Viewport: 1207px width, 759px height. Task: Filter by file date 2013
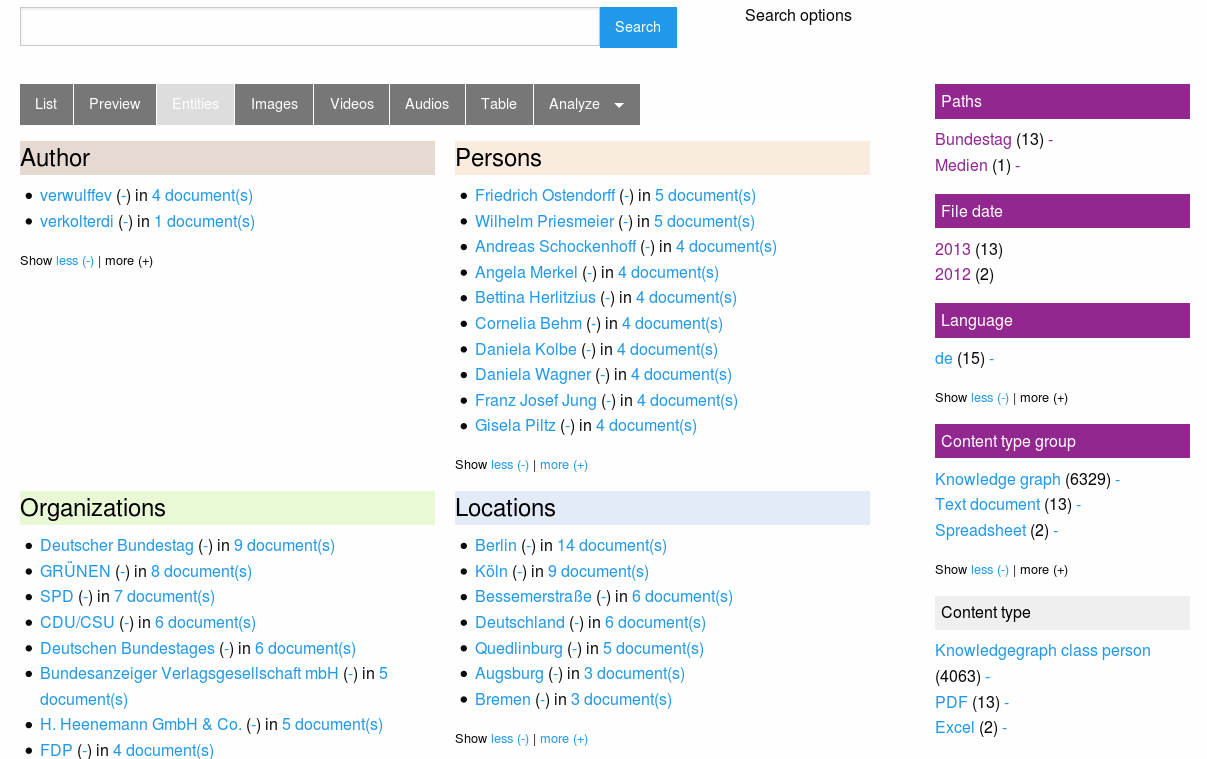[953, 249]
